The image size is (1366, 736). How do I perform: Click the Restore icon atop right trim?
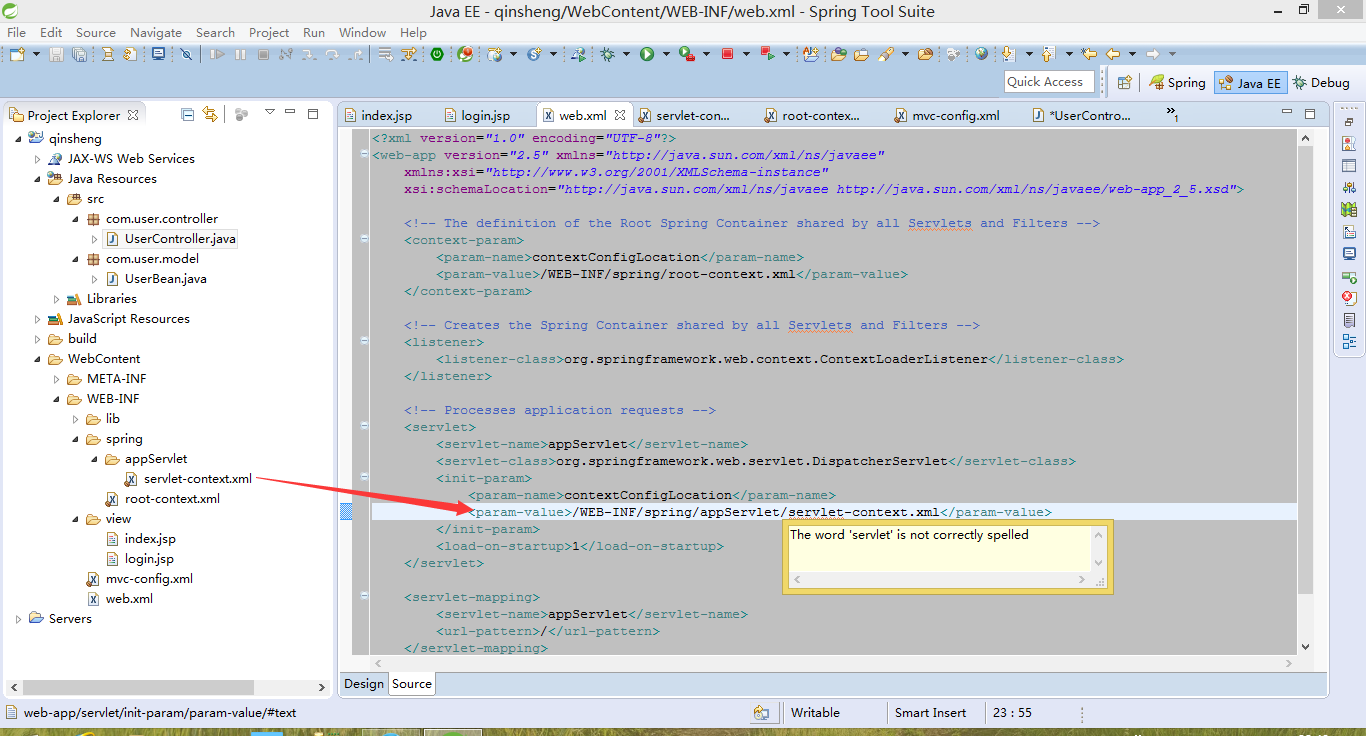point(1349,122)
